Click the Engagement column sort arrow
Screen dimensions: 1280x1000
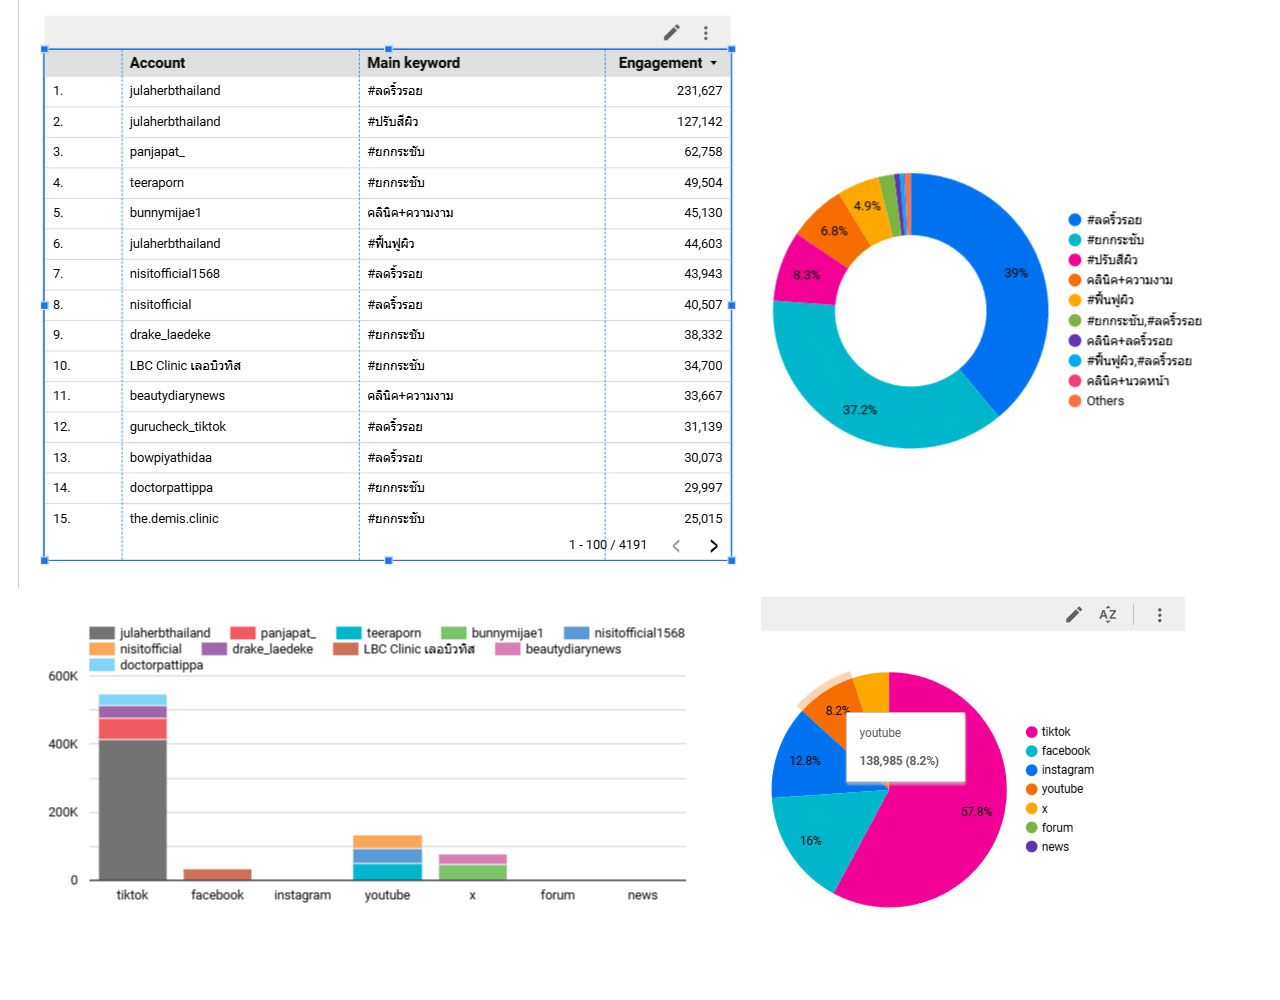coord(714,63)
